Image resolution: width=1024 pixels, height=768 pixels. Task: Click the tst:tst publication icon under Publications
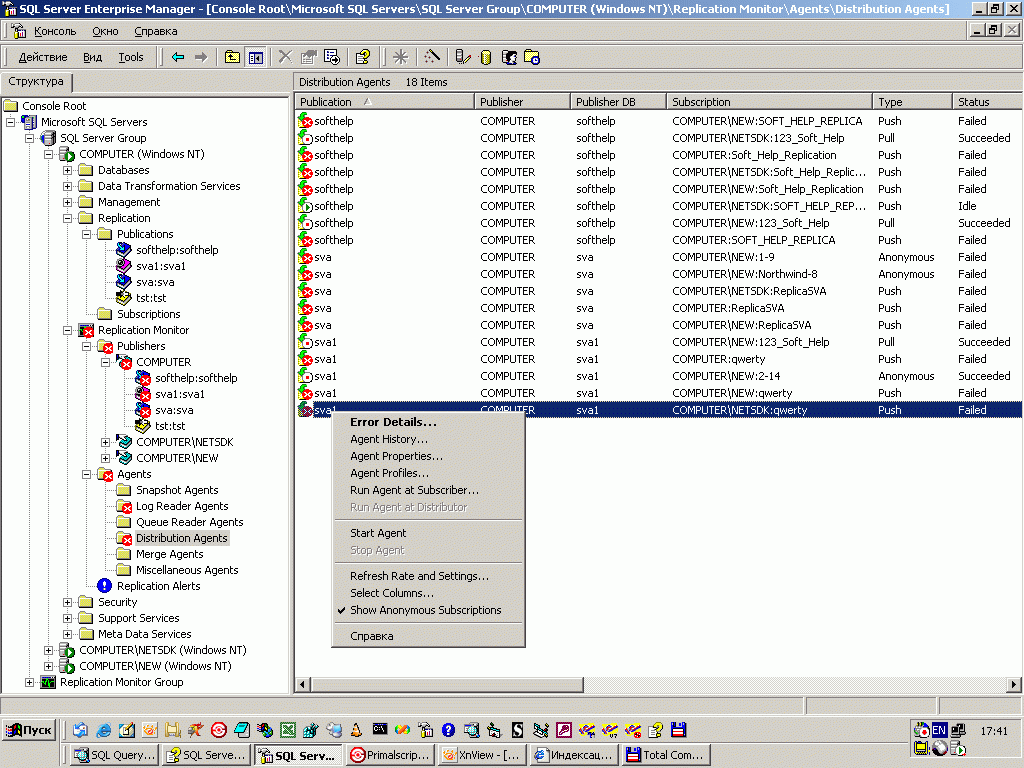123,298
